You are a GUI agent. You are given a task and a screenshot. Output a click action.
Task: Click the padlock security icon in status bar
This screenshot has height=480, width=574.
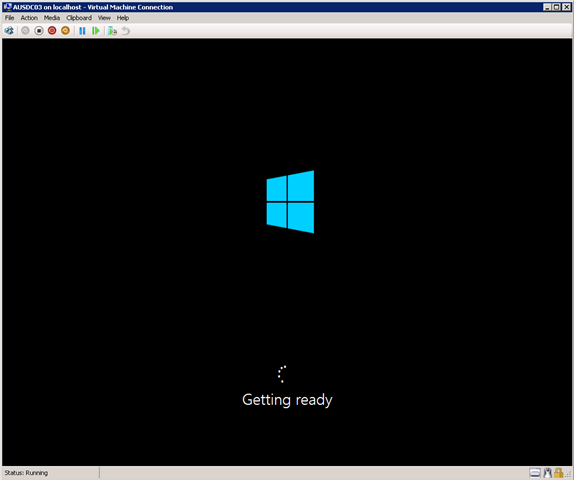click(x=558, y=473)
